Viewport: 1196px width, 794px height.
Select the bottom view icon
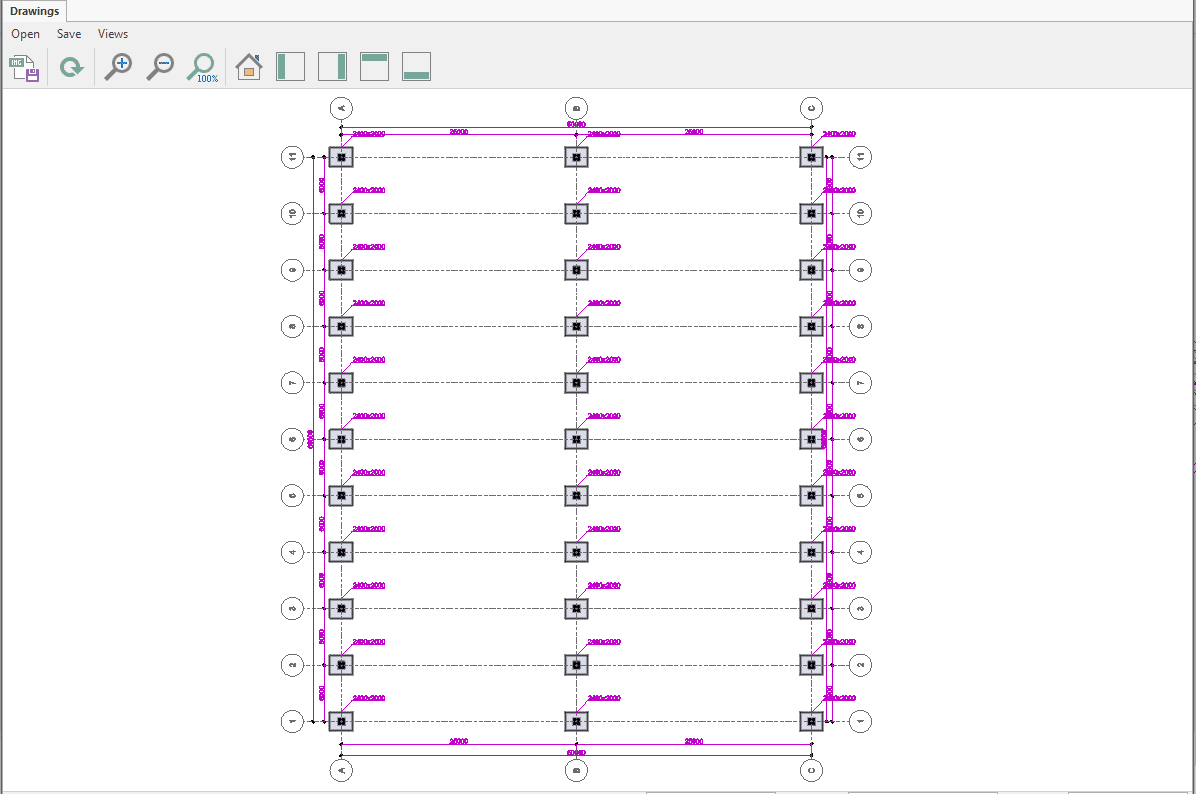[x=416, y=67]
